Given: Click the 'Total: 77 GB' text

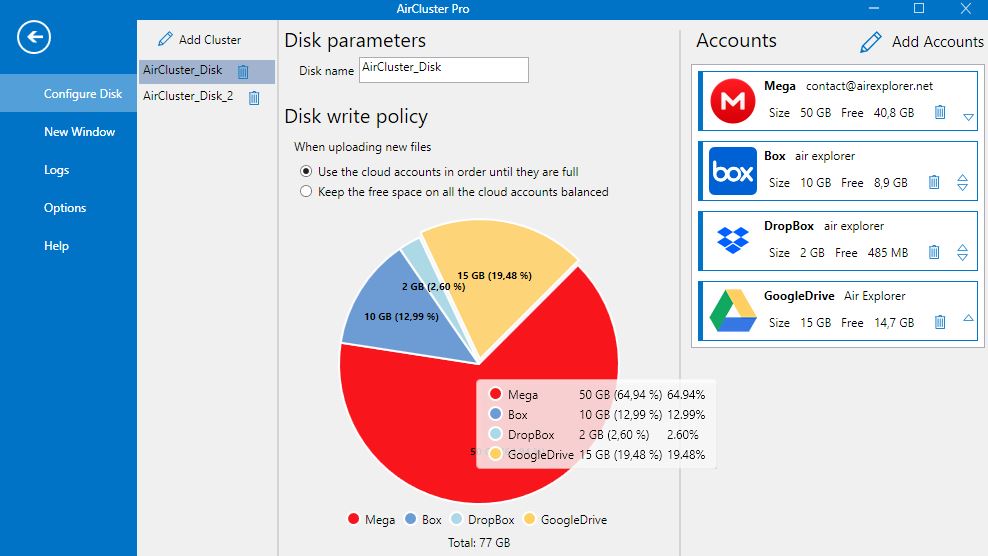Looking at the screenshot, I should click(x=479, y=542).
